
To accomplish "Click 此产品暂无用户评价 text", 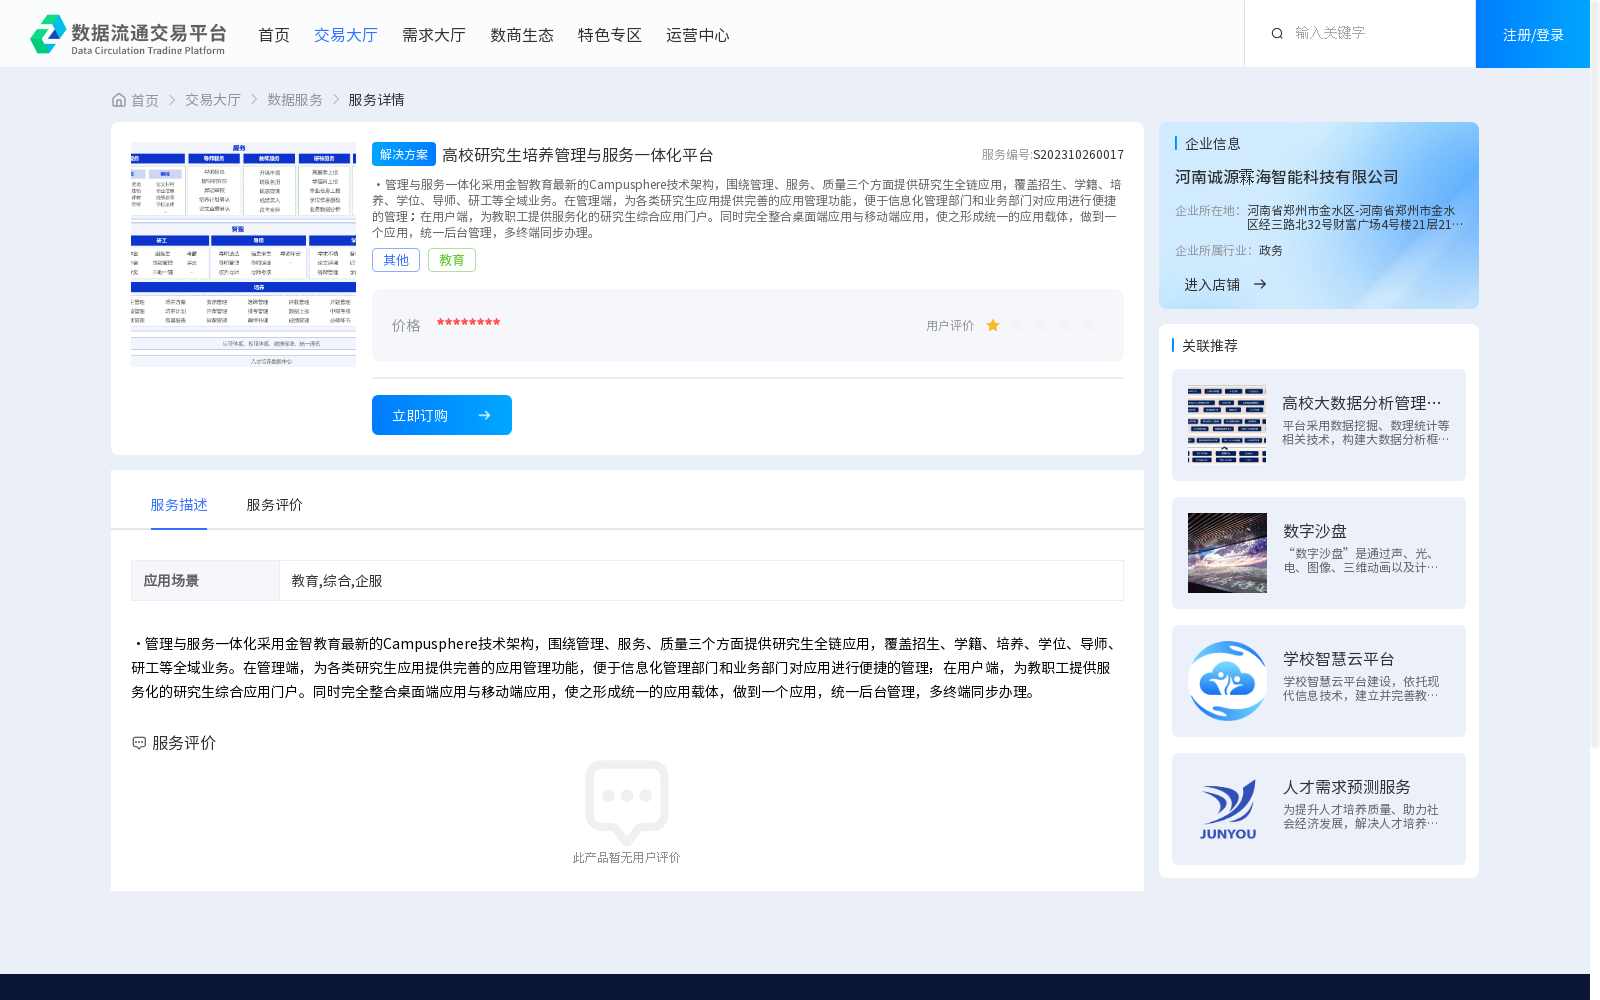I will pos(627,858).
